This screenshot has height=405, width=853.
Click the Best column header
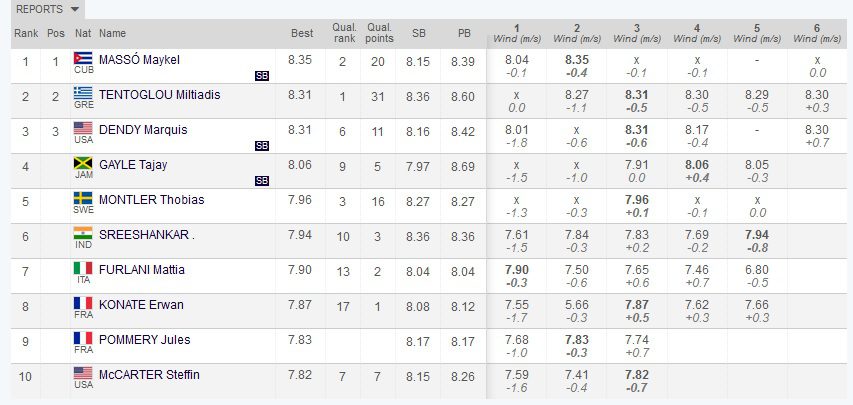click(x=302, y=33)
